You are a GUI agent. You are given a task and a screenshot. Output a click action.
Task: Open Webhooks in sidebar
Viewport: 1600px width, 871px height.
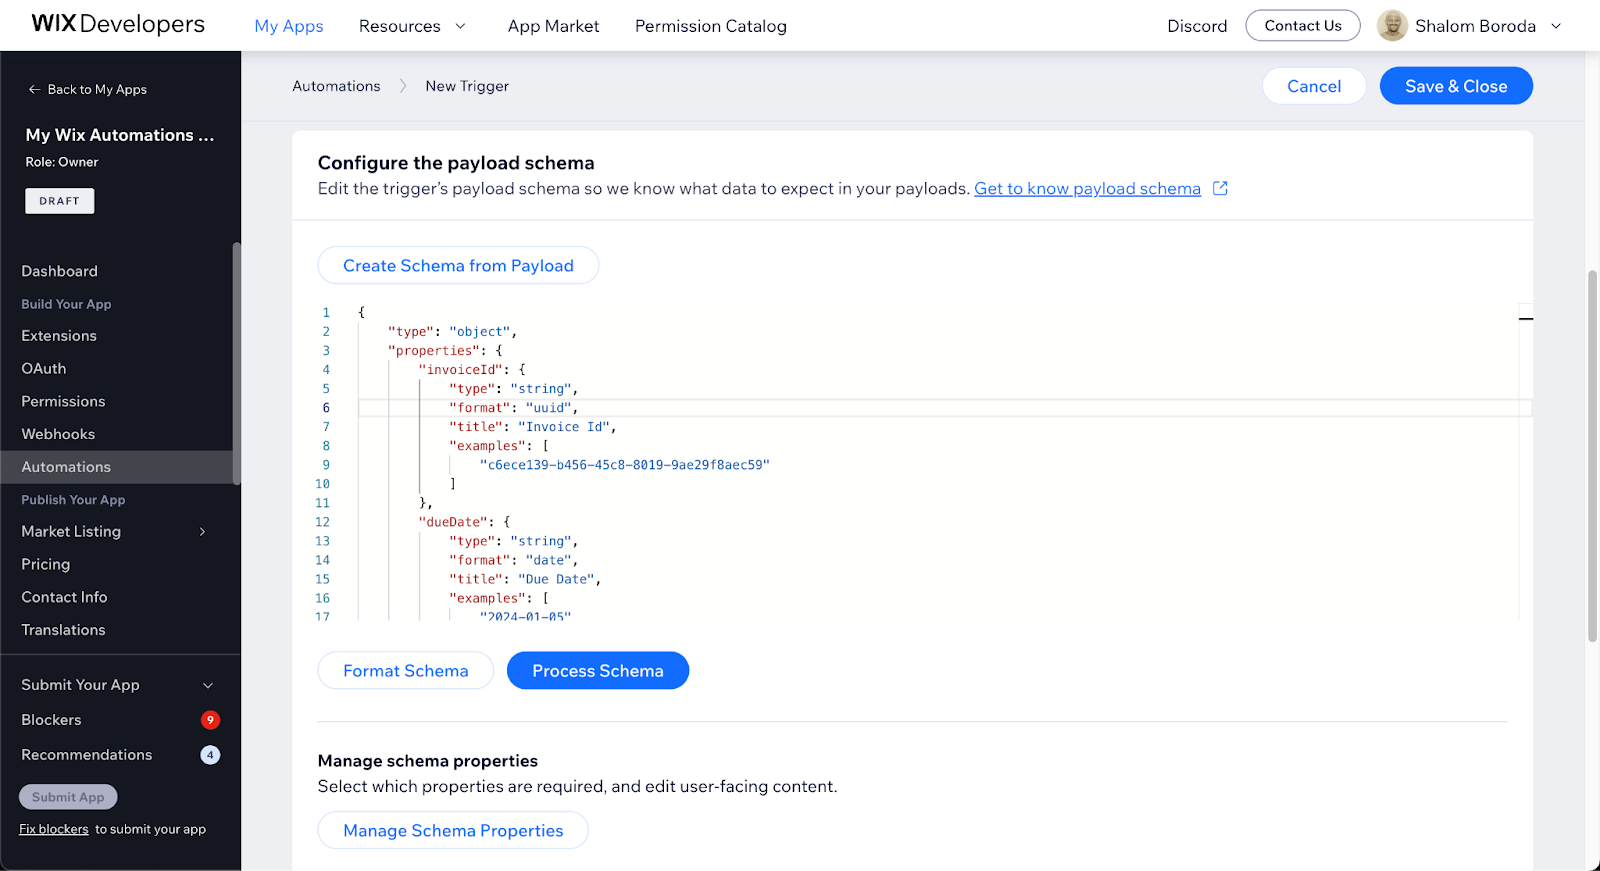pyautogui.click(x=58, y=434)
